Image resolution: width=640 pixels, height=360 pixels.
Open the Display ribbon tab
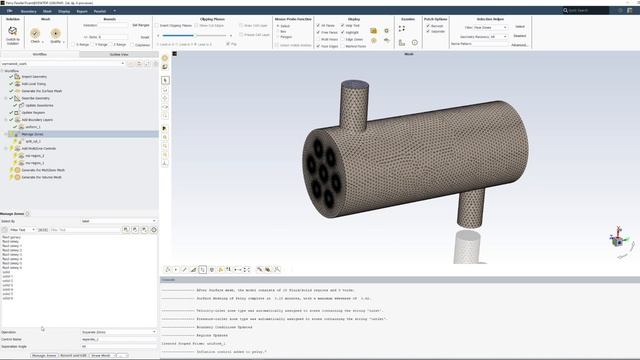pyautogui.click(x=64, y=11)
